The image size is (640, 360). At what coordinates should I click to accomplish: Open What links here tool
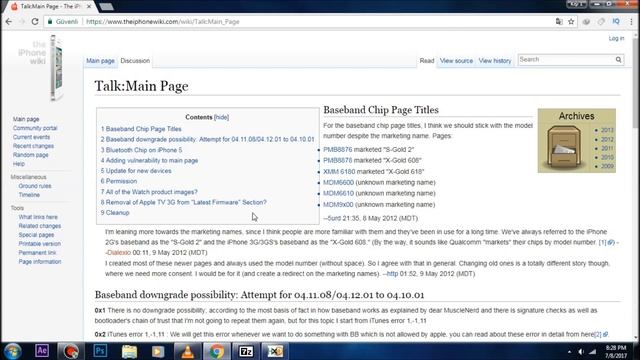38,217
